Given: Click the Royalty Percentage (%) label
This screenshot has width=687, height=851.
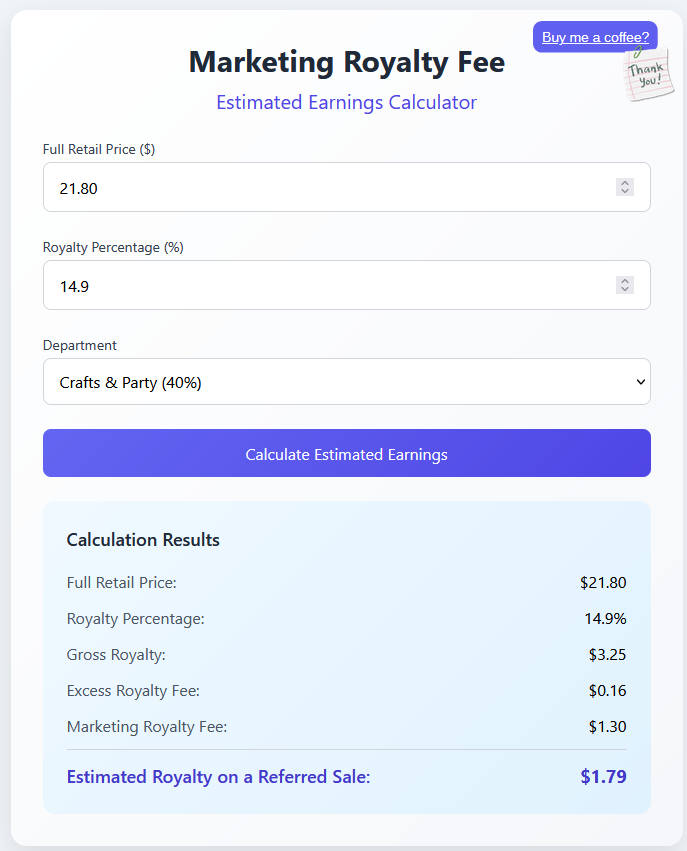Looking at the screenshot, I should pyautogui.click(x=113, y=247).
